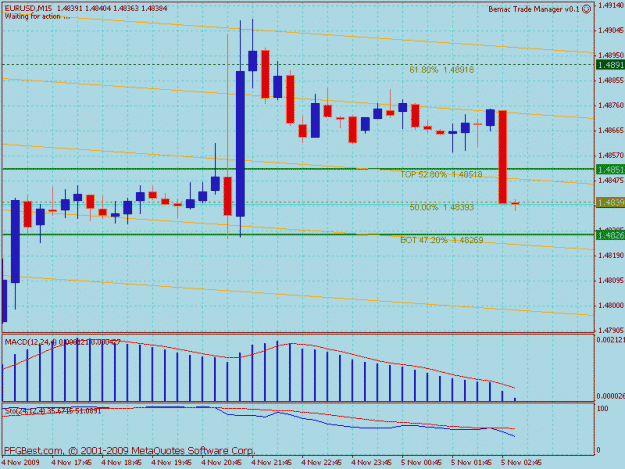Click the green 1.4826 price tag
The image size is (625, 469).
tap(611, 235)
